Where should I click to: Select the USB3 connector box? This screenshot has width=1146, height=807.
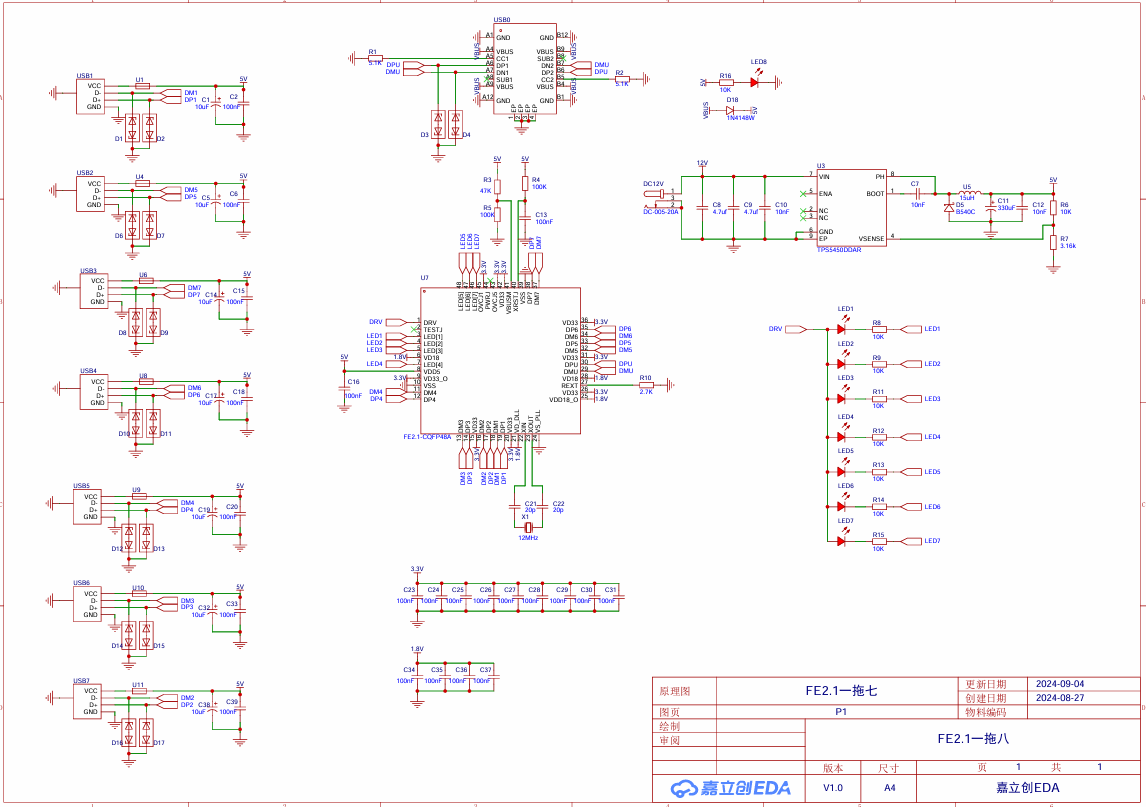click(x=94, y=291)
